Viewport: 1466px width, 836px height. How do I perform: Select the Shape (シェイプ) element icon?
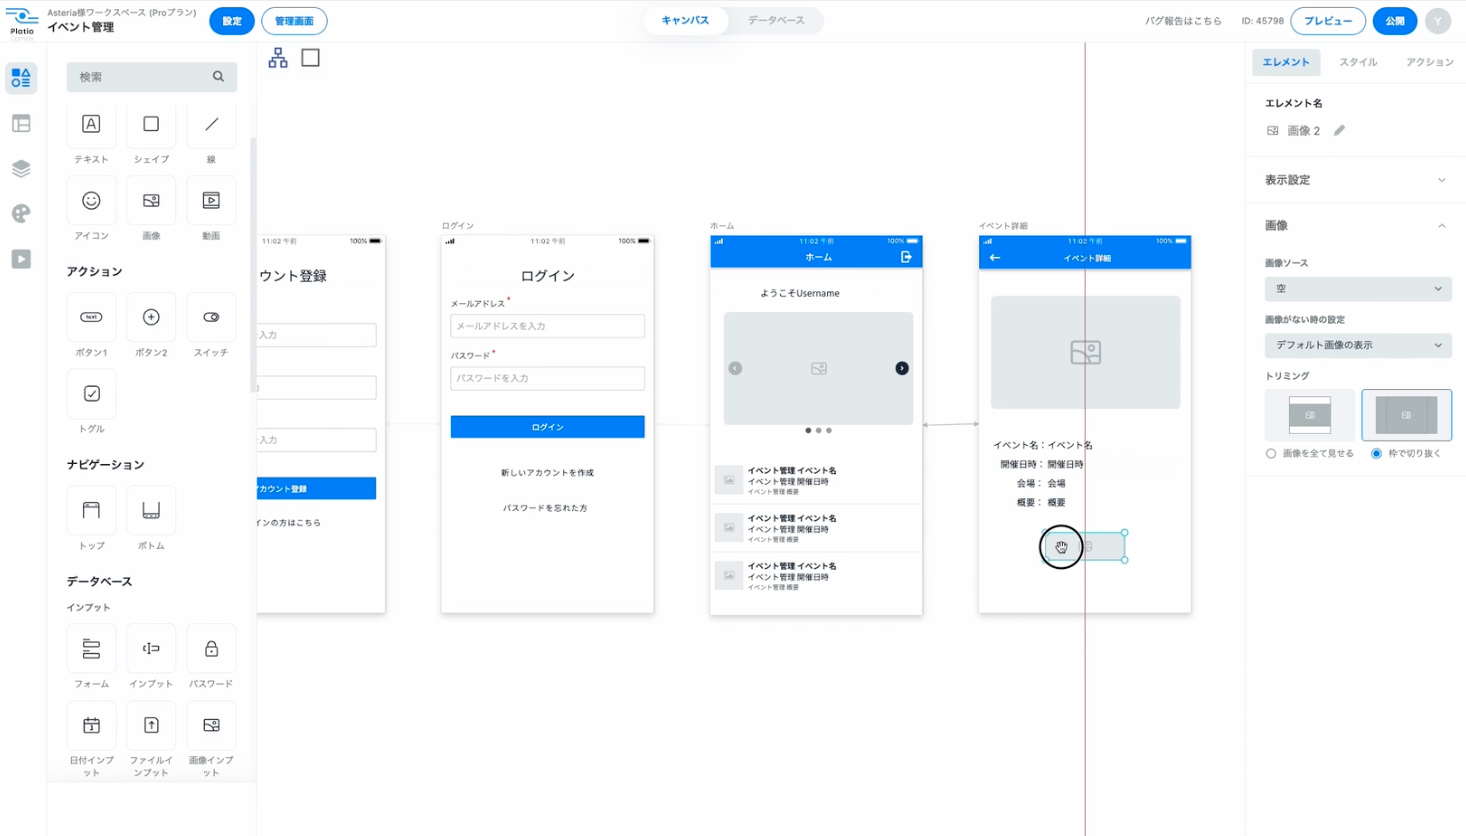[151, 125]
